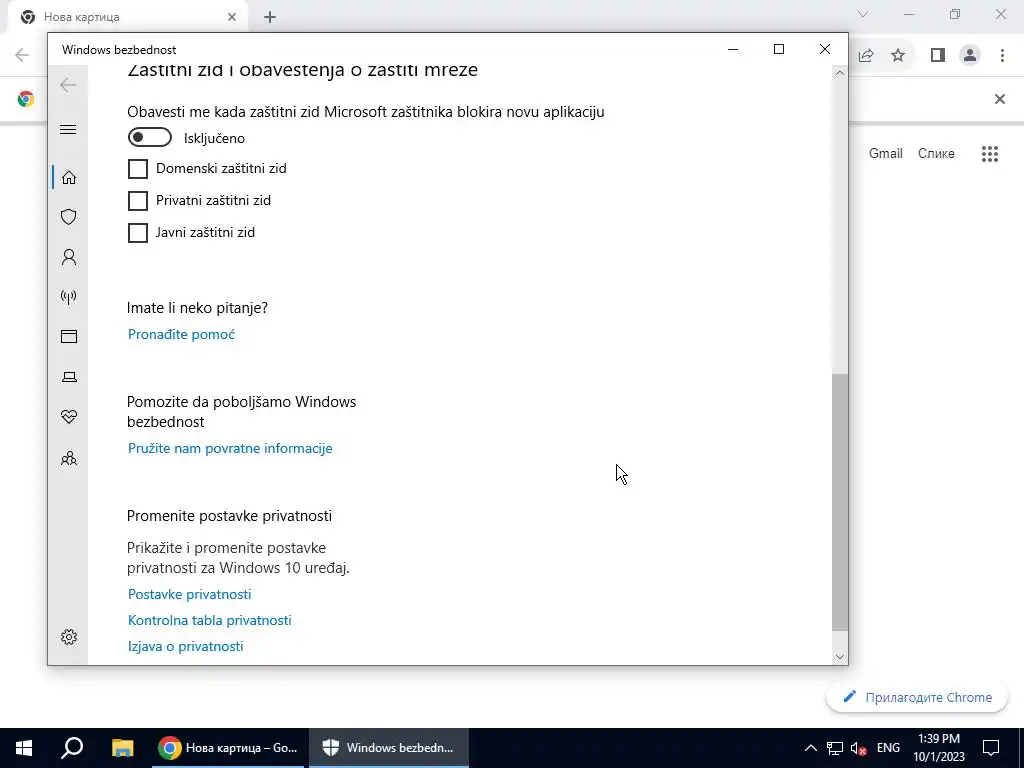The height and width of the screenshot is (768, 1024).
Task: Open Izjava o privatnosti link
Action: tap(185, 646)
